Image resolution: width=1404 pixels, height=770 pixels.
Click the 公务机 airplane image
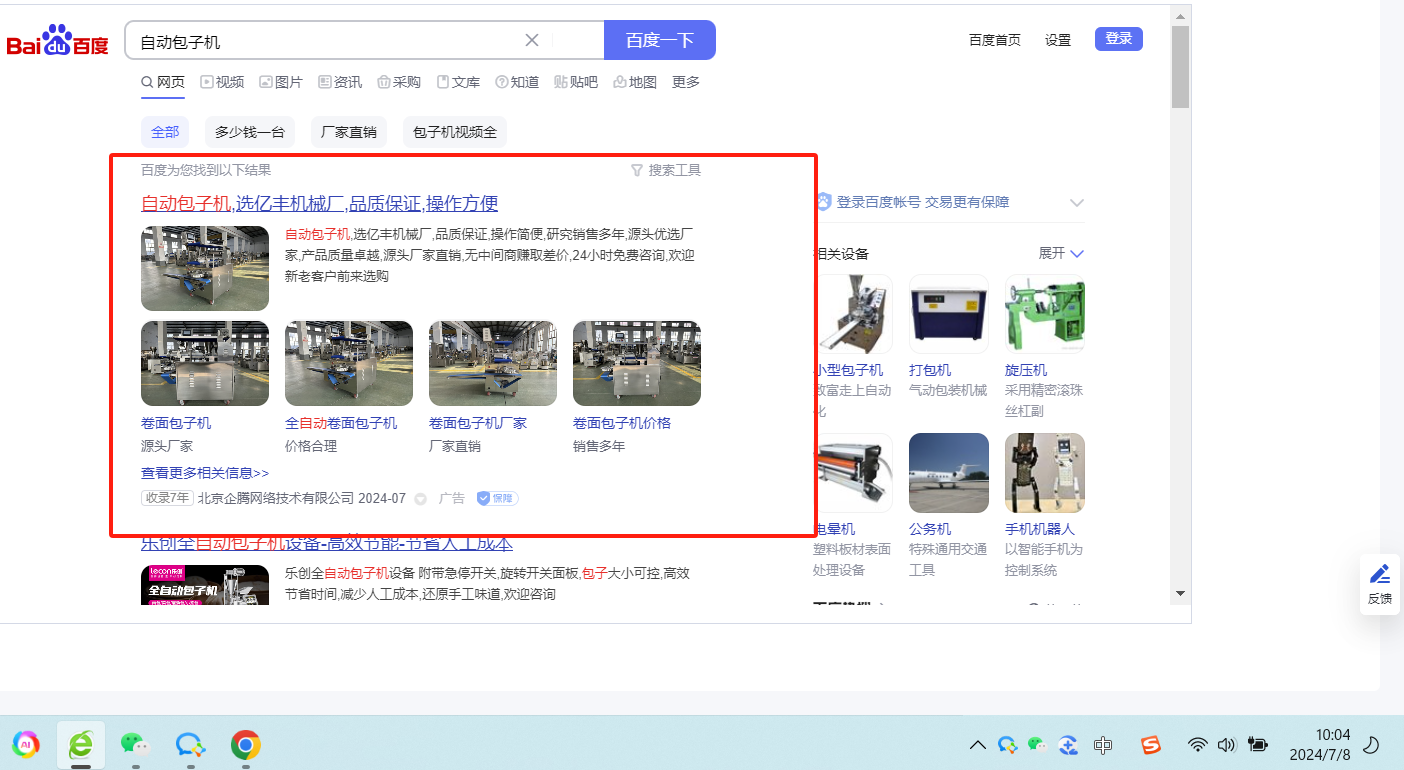[949, 473]
